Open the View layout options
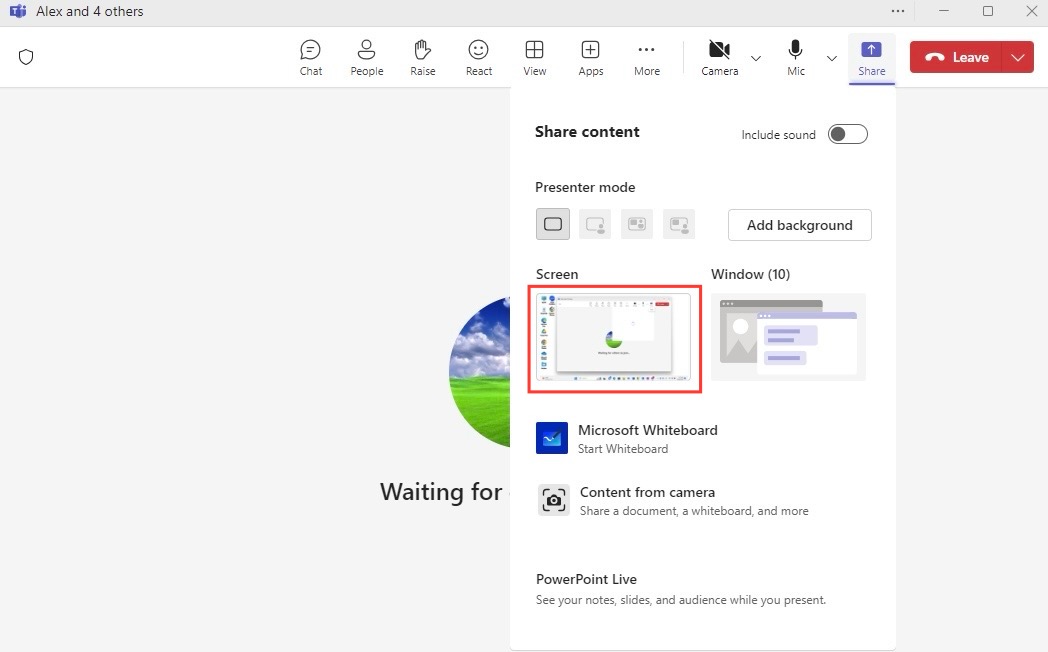The image size is (1048, 652). (x=534, y=57)
